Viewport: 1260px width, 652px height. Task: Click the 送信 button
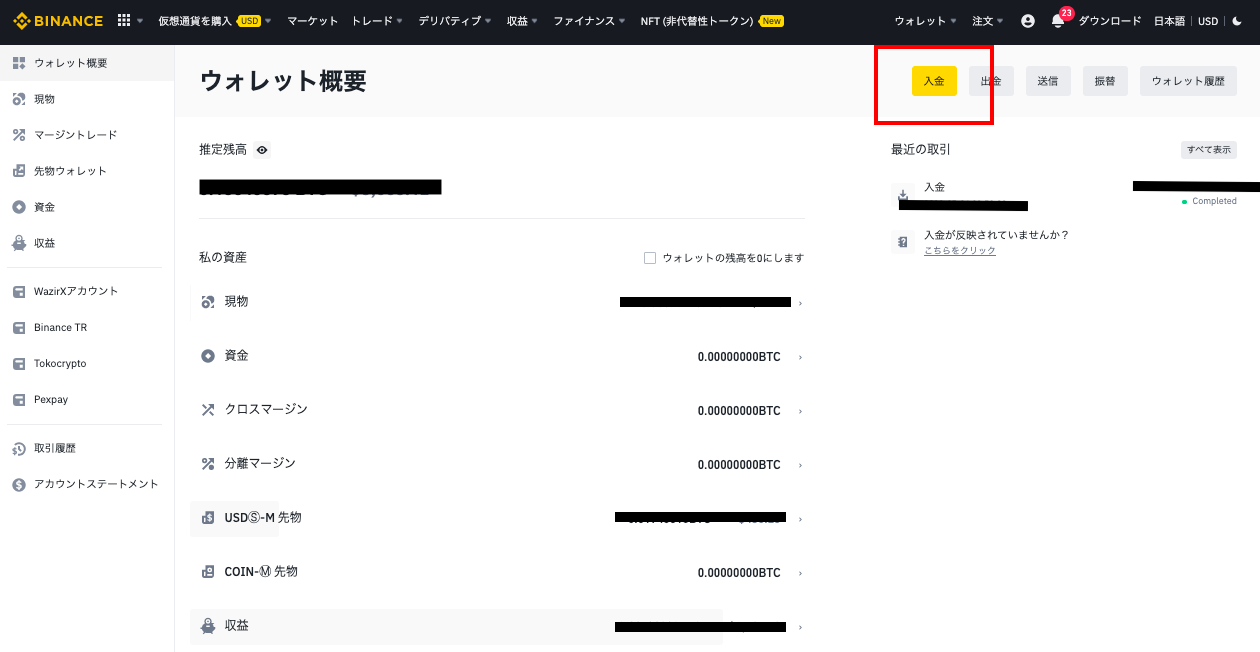point(1048,81)
